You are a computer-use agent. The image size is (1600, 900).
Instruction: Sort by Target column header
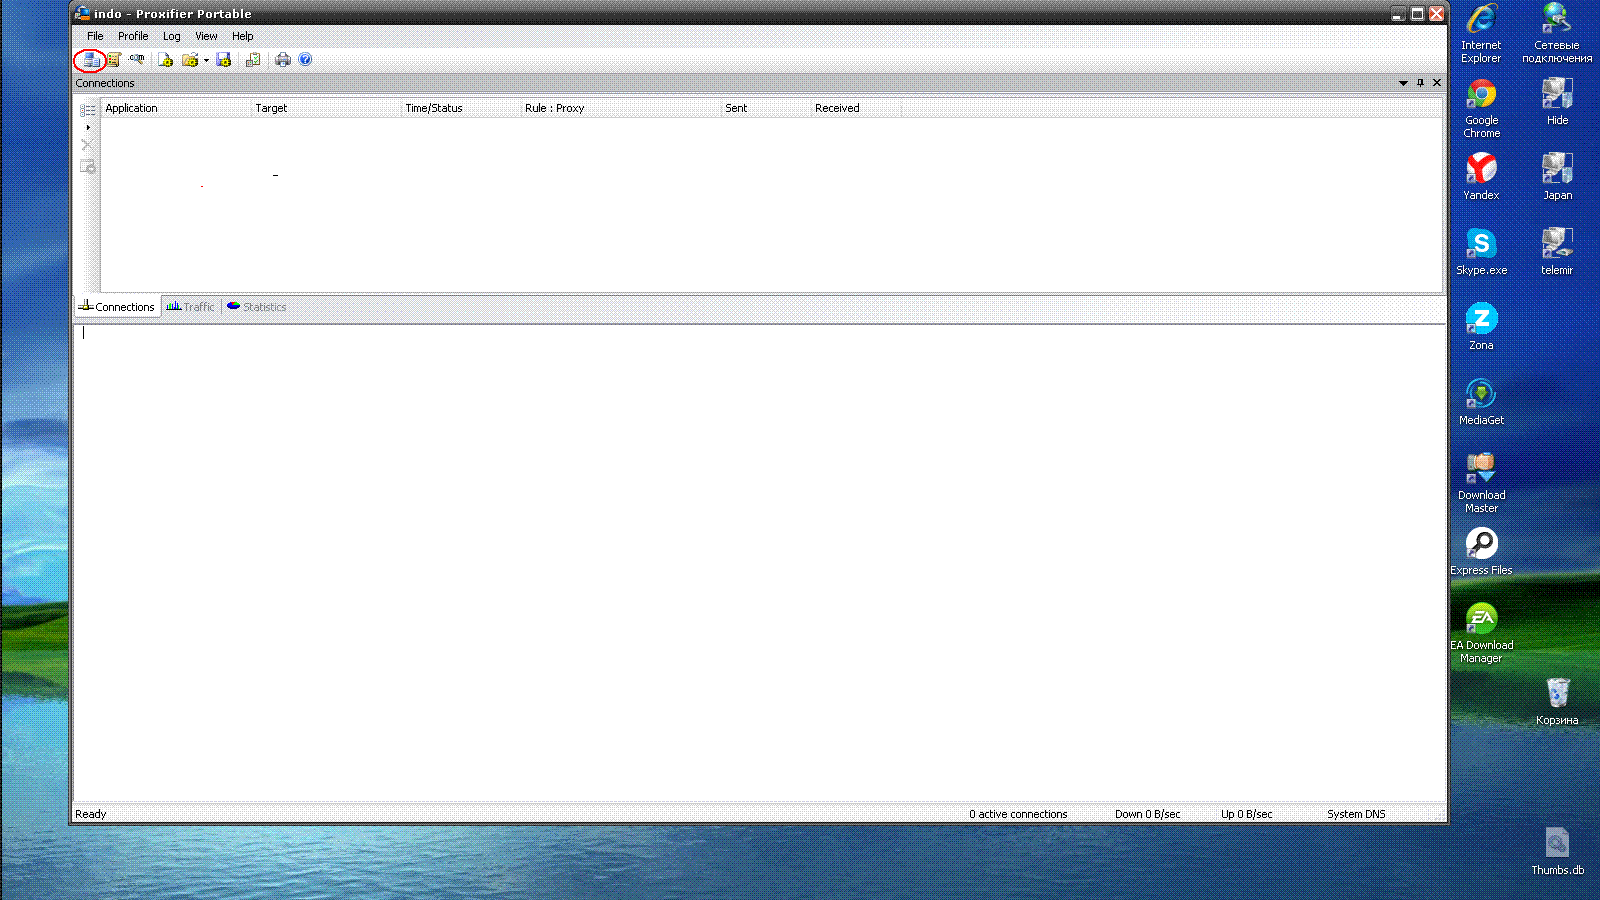(x=326, y=108)
